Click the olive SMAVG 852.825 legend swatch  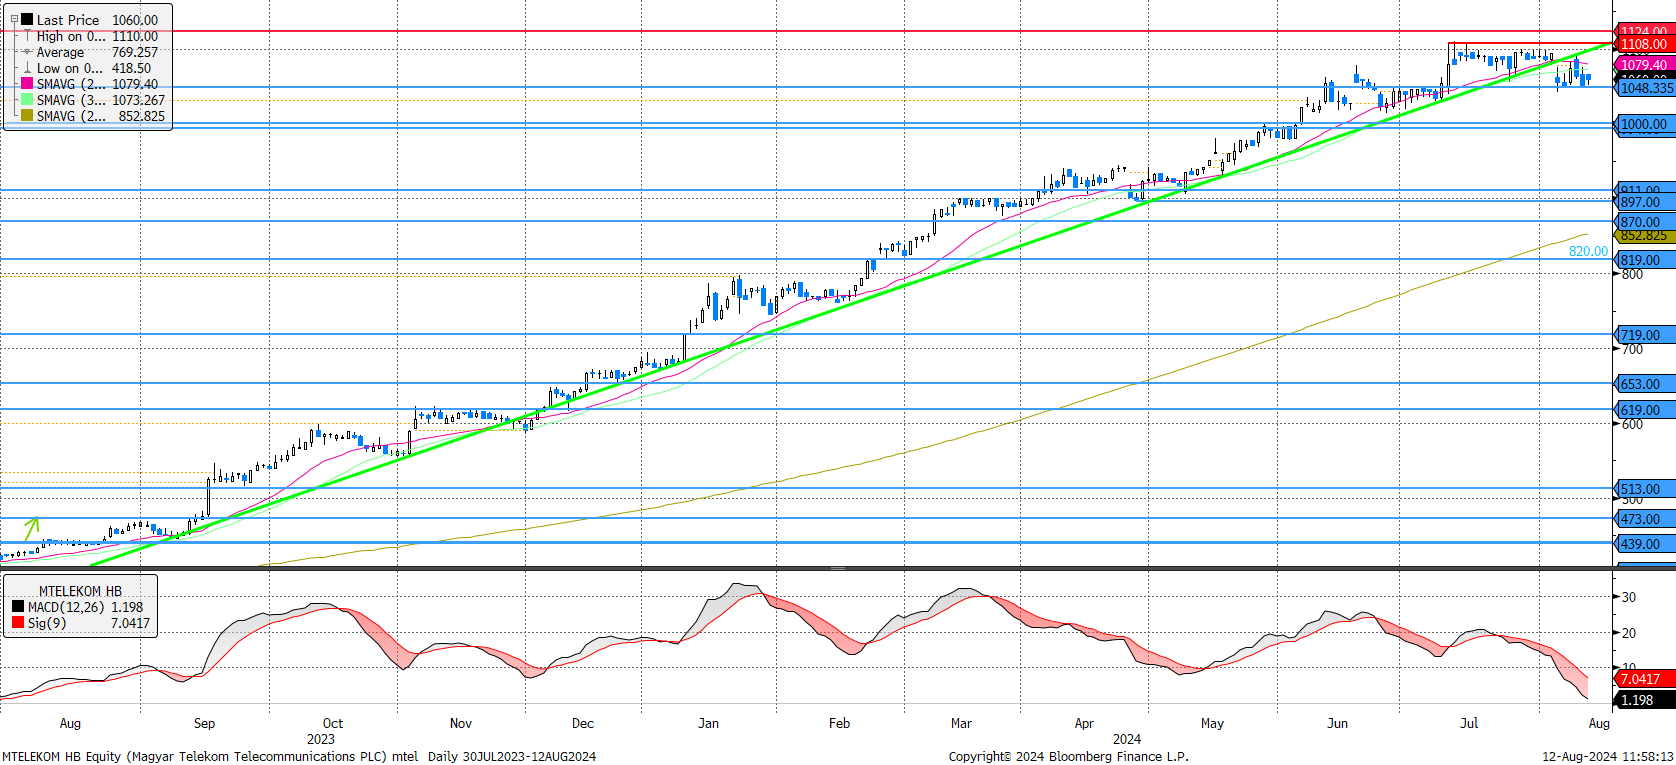(27, 116)
